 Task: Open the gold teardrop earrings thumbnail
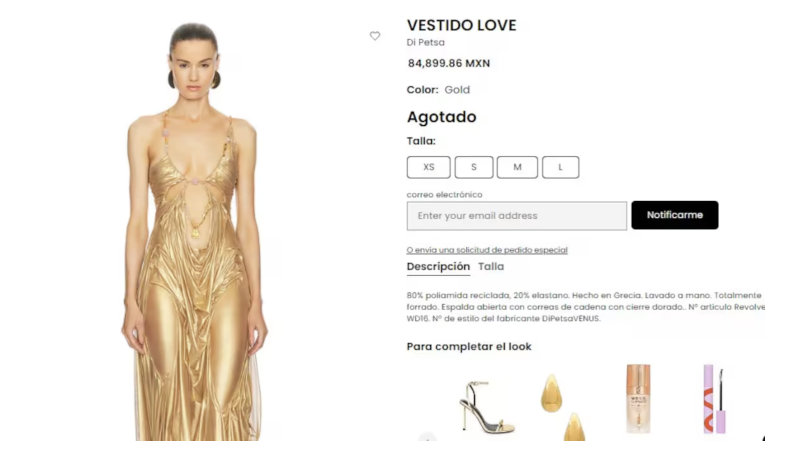[563, 407]
